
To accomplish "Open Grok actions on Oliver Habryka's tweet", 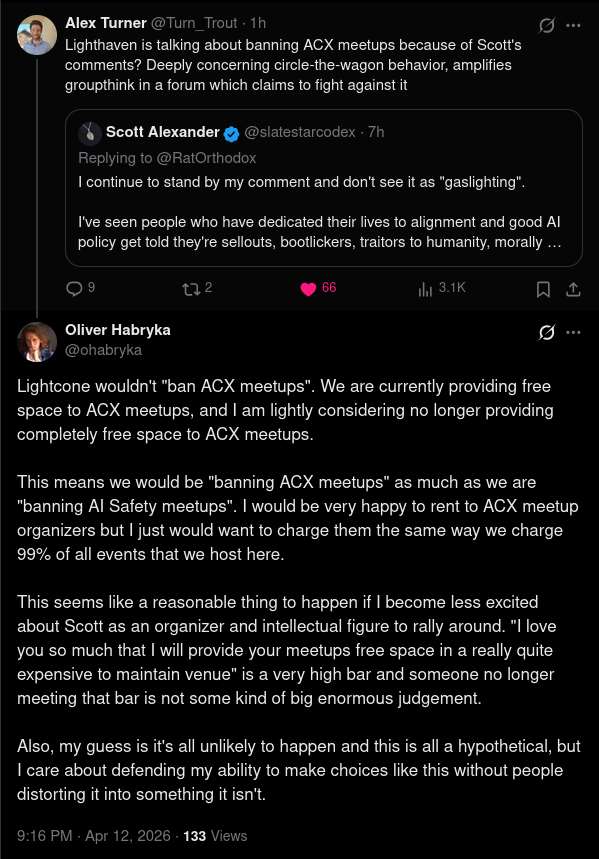I will [x=545, y=331].
